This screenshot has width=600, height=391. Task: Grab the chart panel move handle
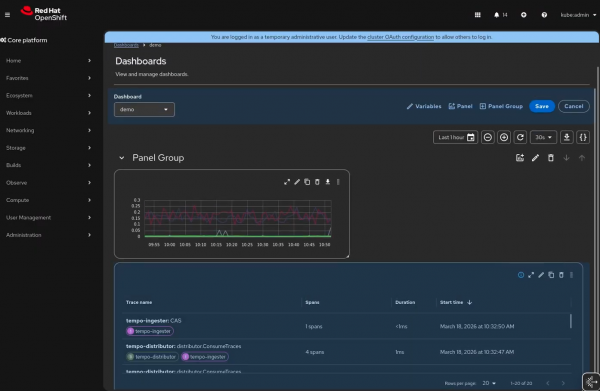pos(338,182)
